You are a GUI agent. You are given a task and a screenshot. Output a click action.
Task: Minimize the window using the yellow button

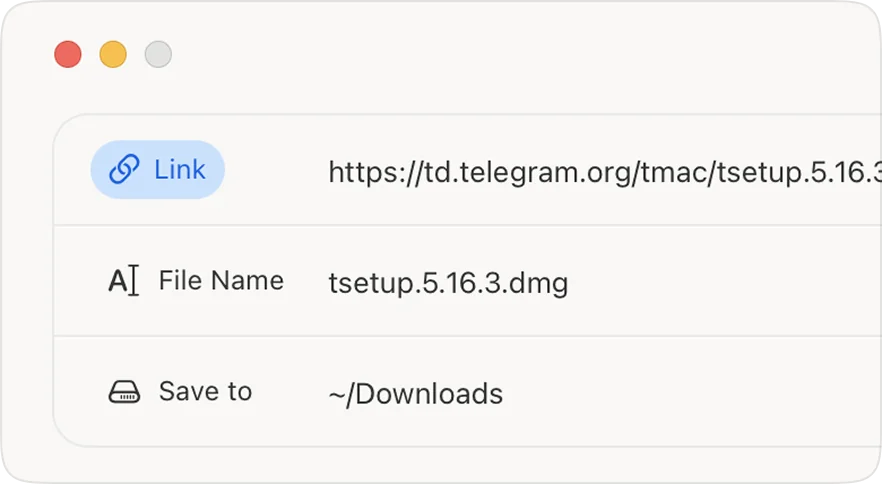[x=113, y=54]
